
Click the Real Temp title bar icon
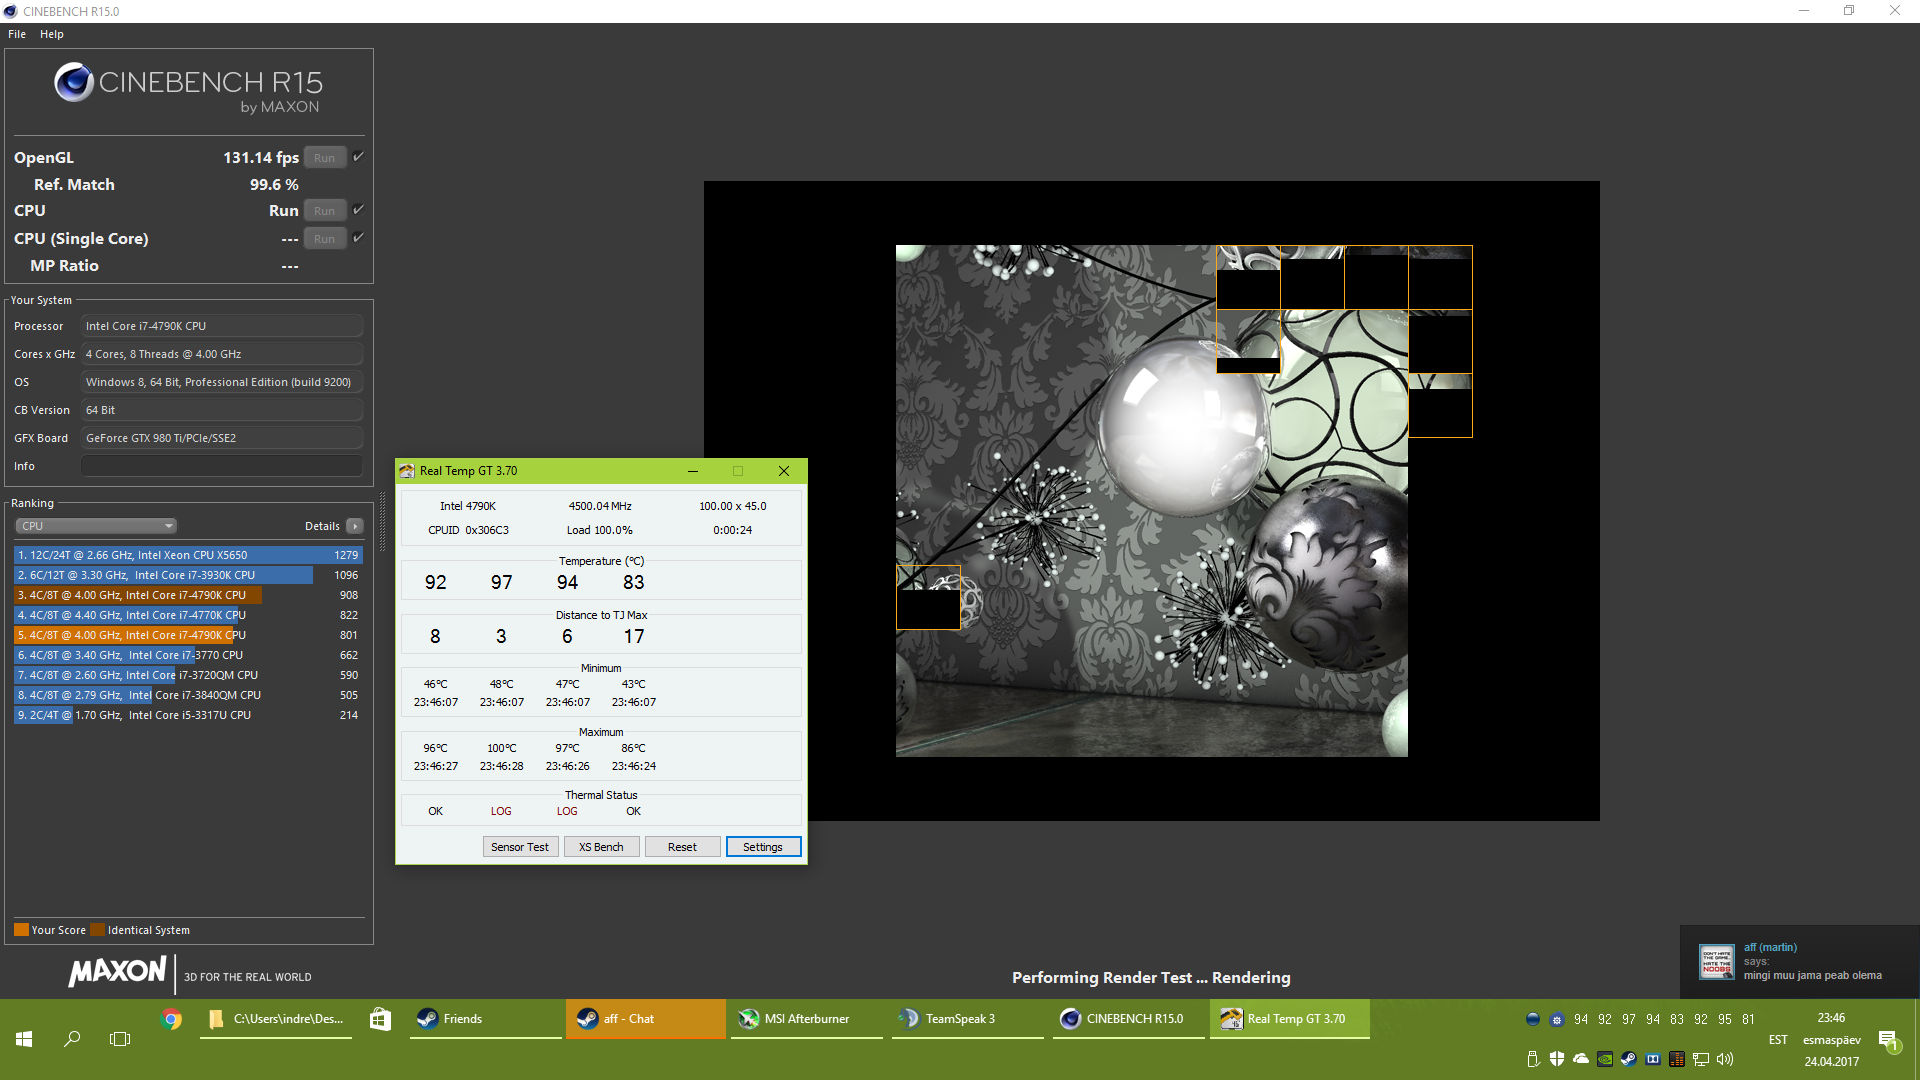407,471
